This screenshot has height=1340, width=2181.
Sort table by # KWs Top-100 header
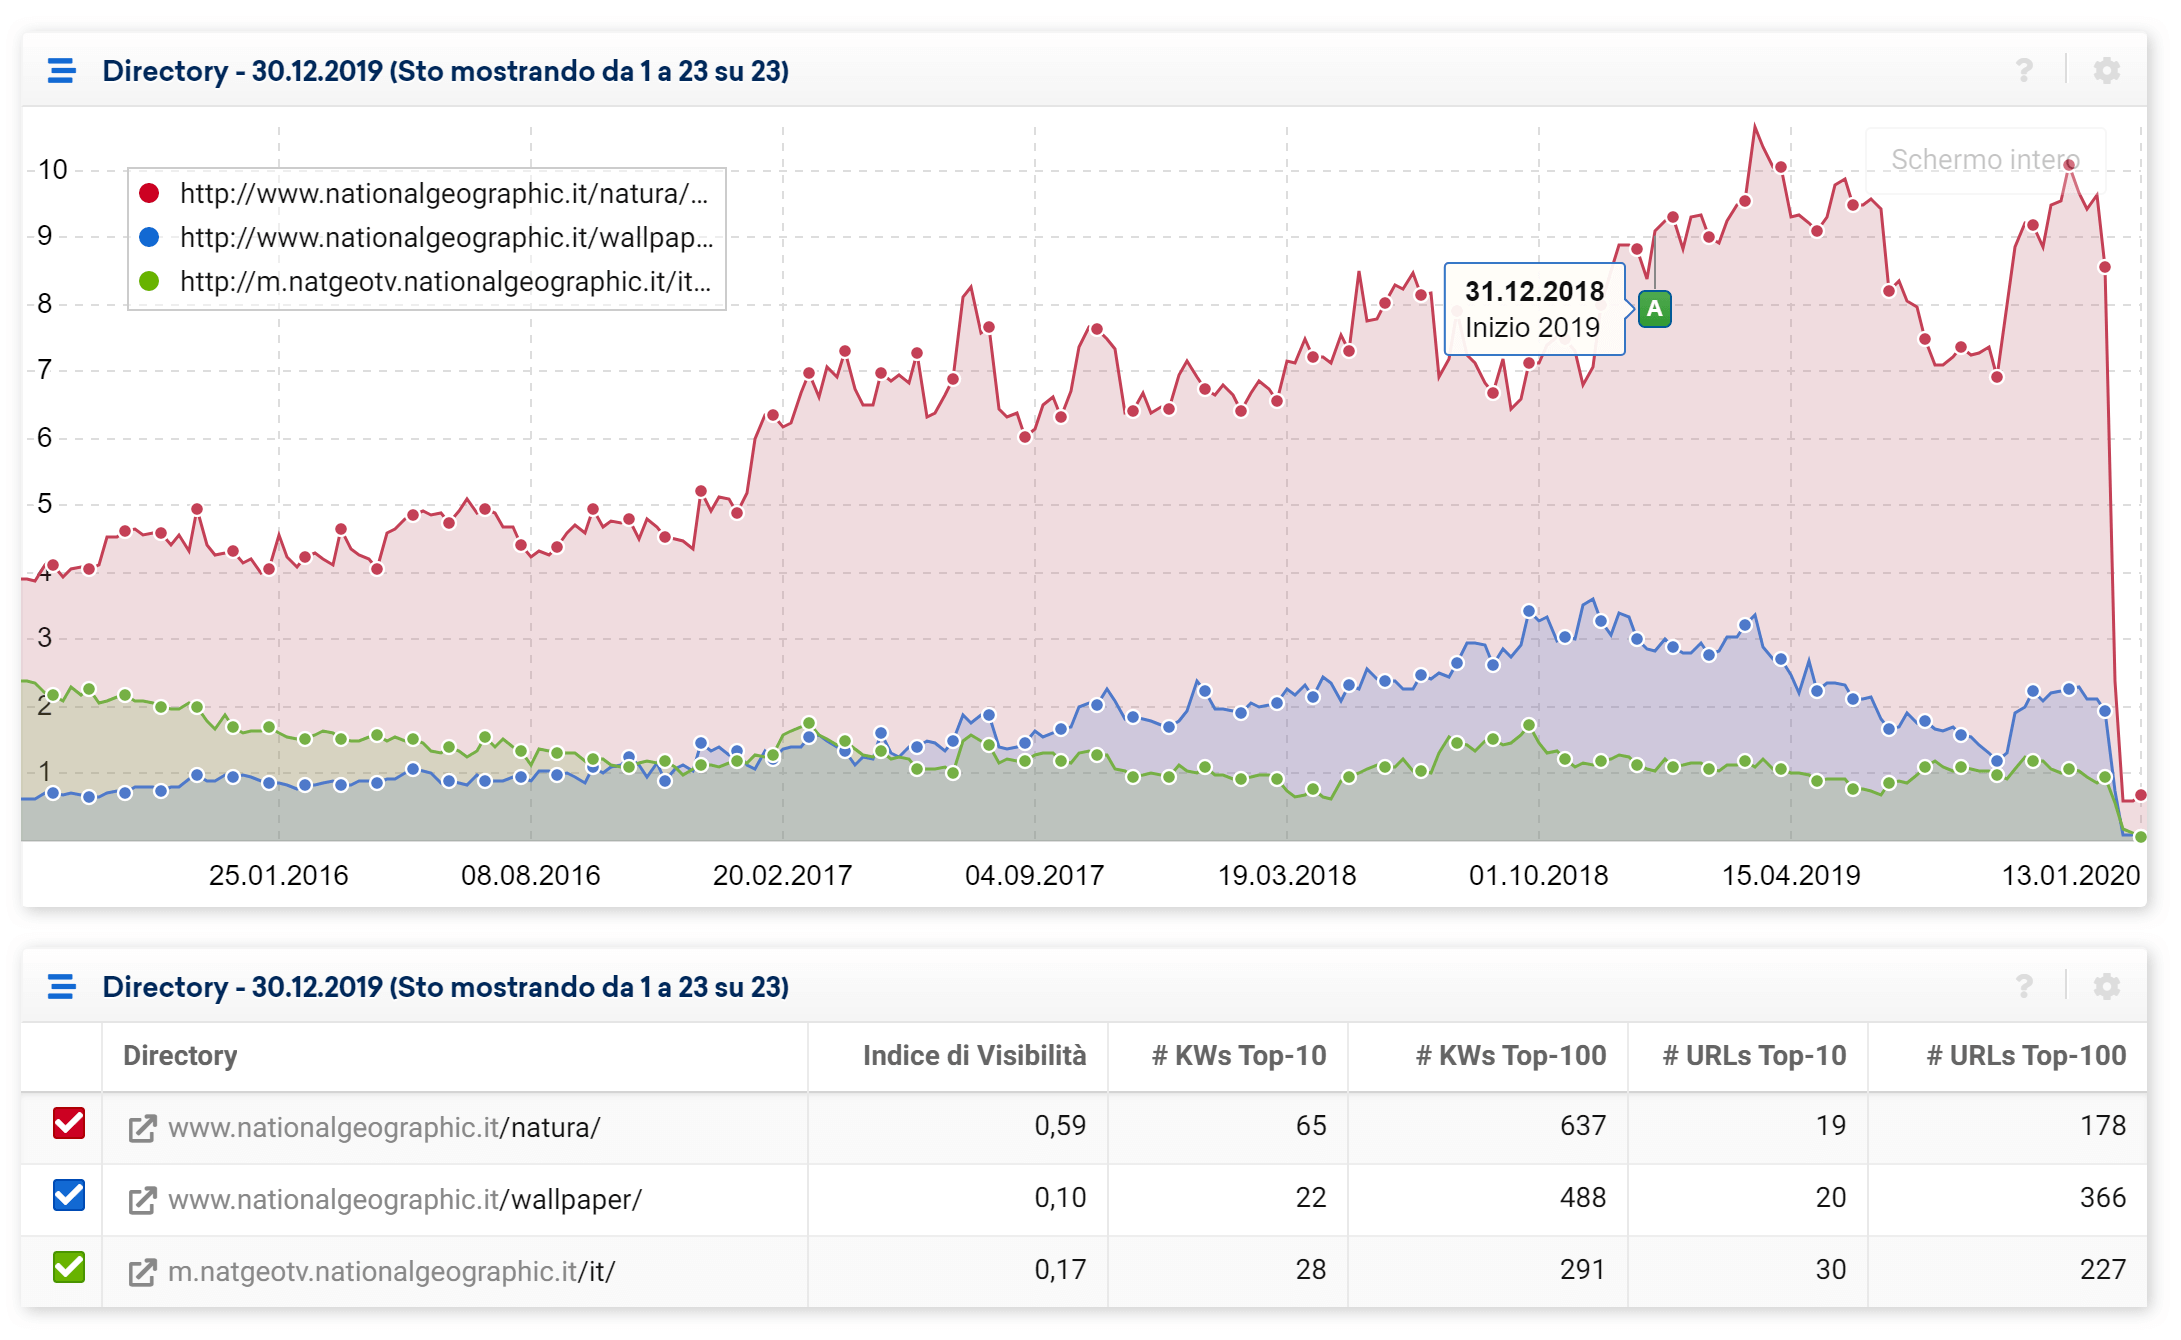pos(1511,1056)
